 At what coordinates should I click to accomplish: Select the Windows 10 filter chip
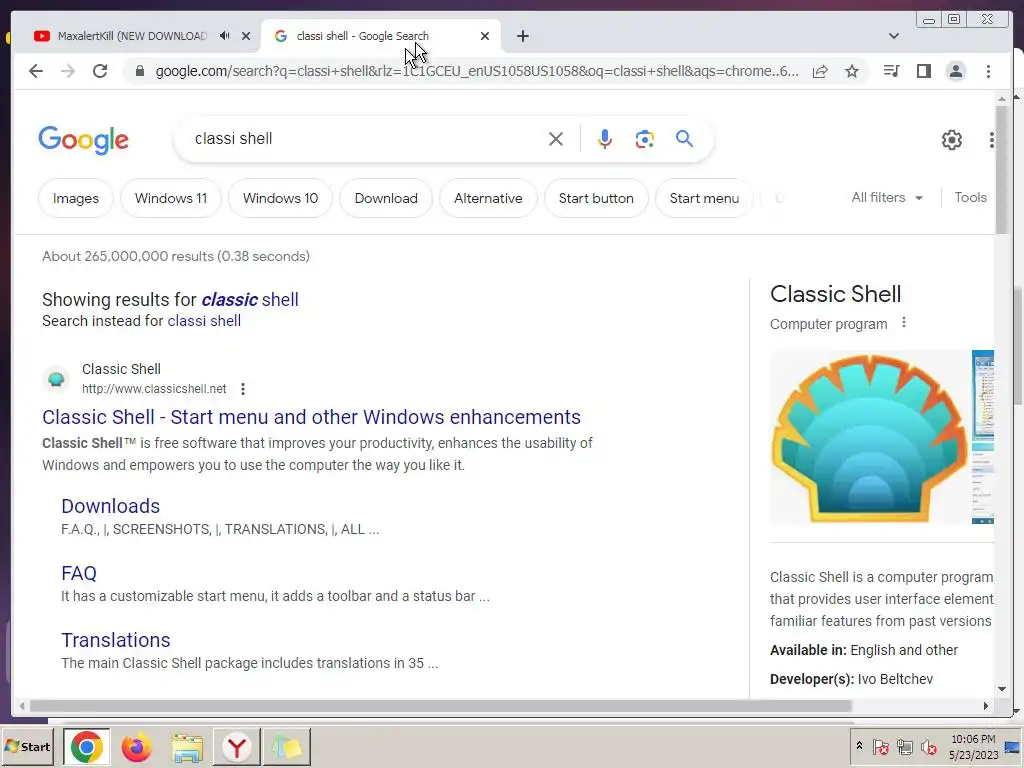click(281, 198)
